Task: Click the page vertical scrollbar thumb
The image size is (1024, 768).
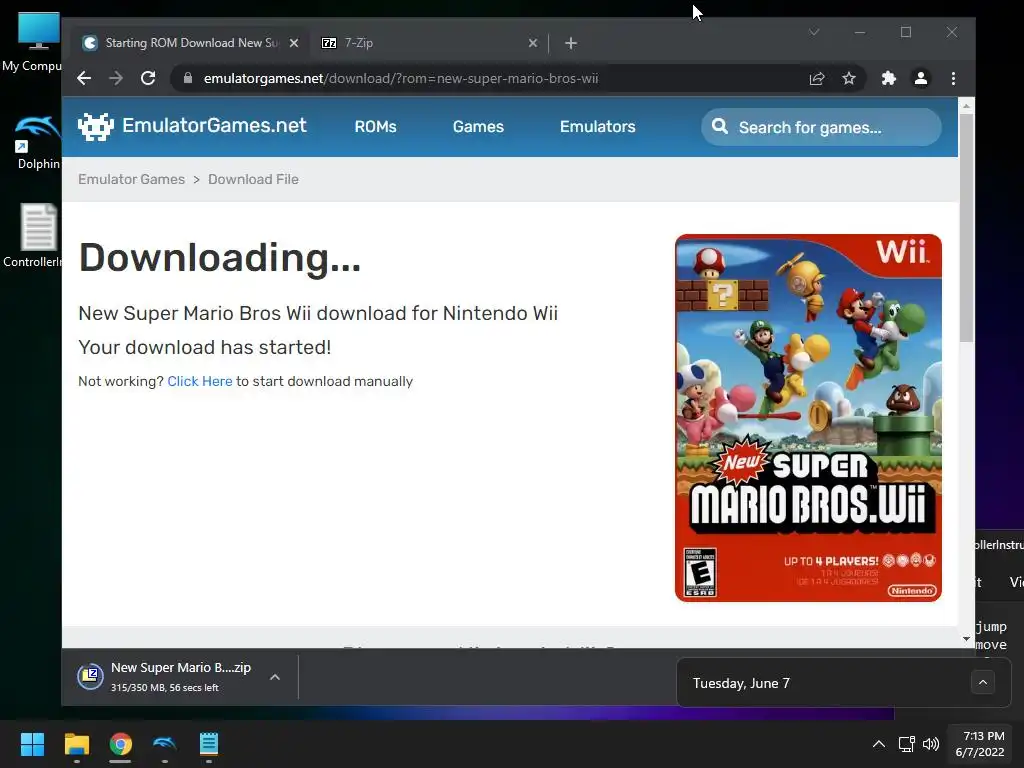Action: (x=967, y=227)
